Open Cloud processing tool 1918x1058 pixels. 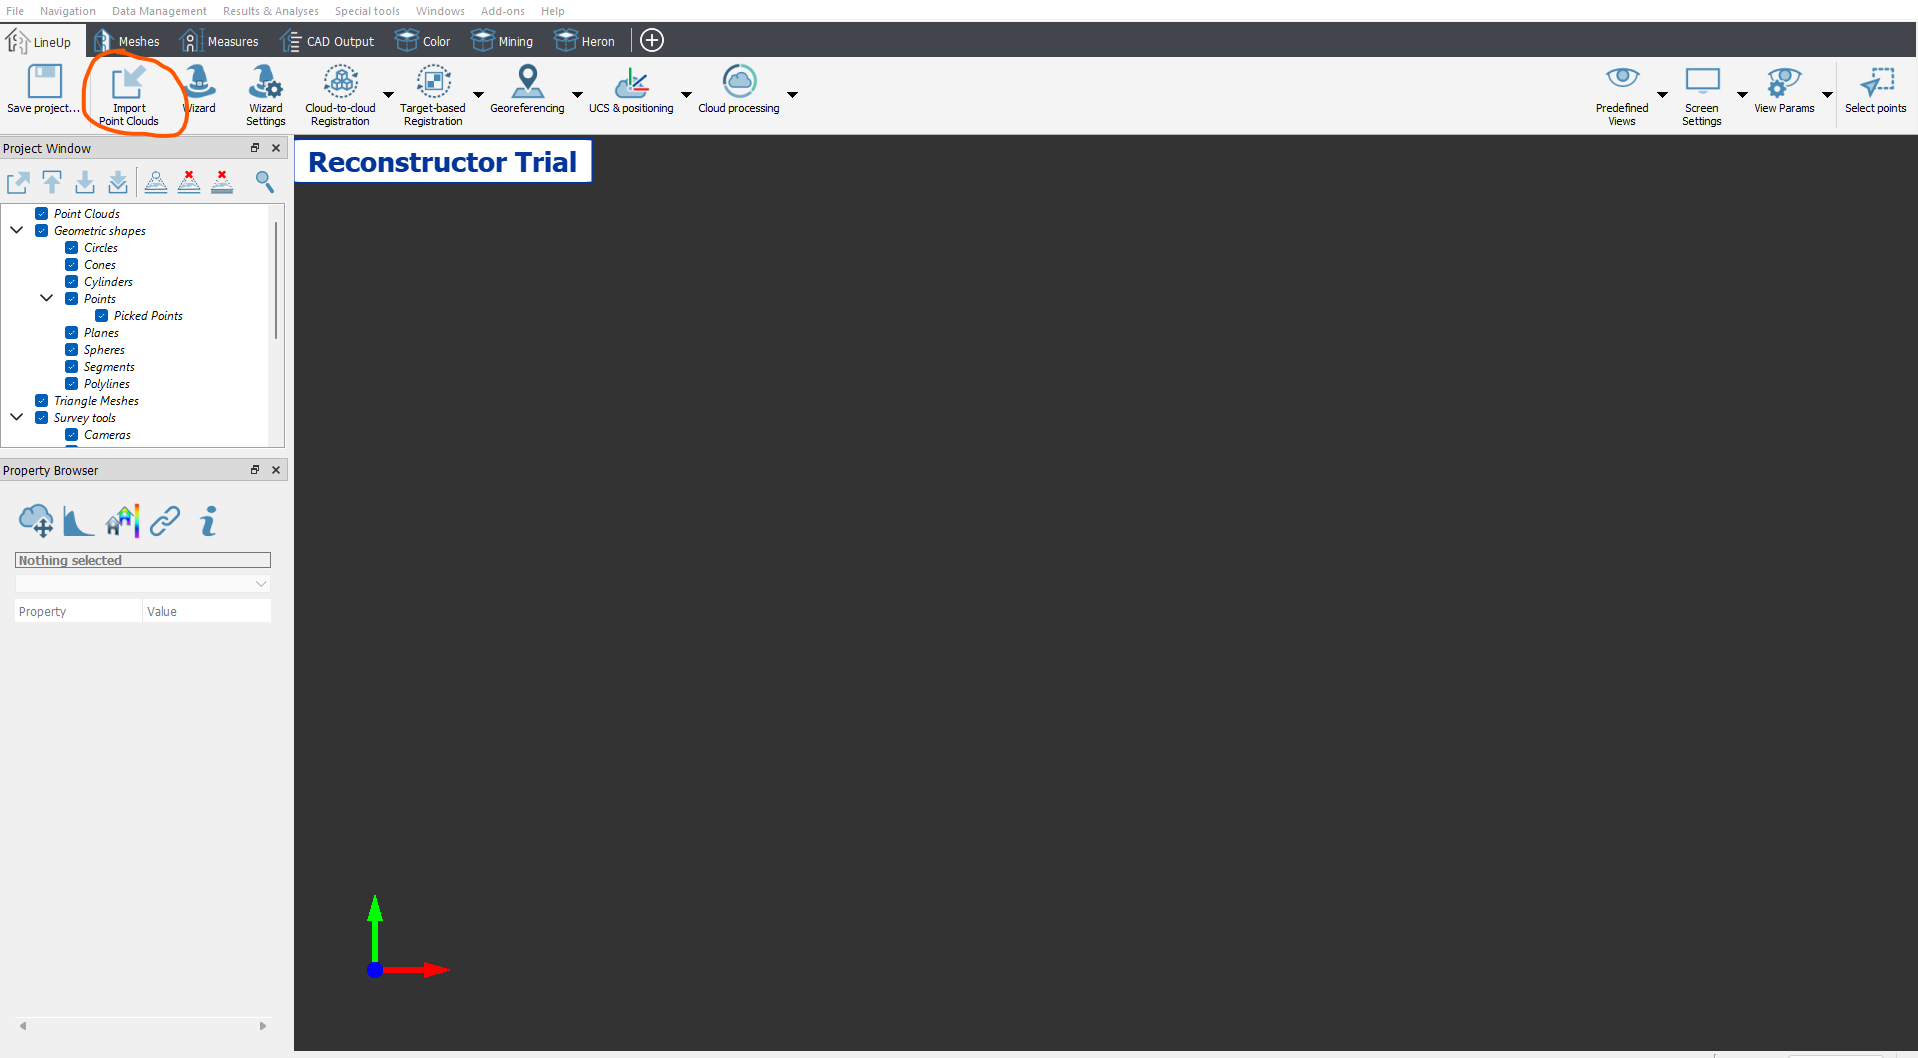739,90
